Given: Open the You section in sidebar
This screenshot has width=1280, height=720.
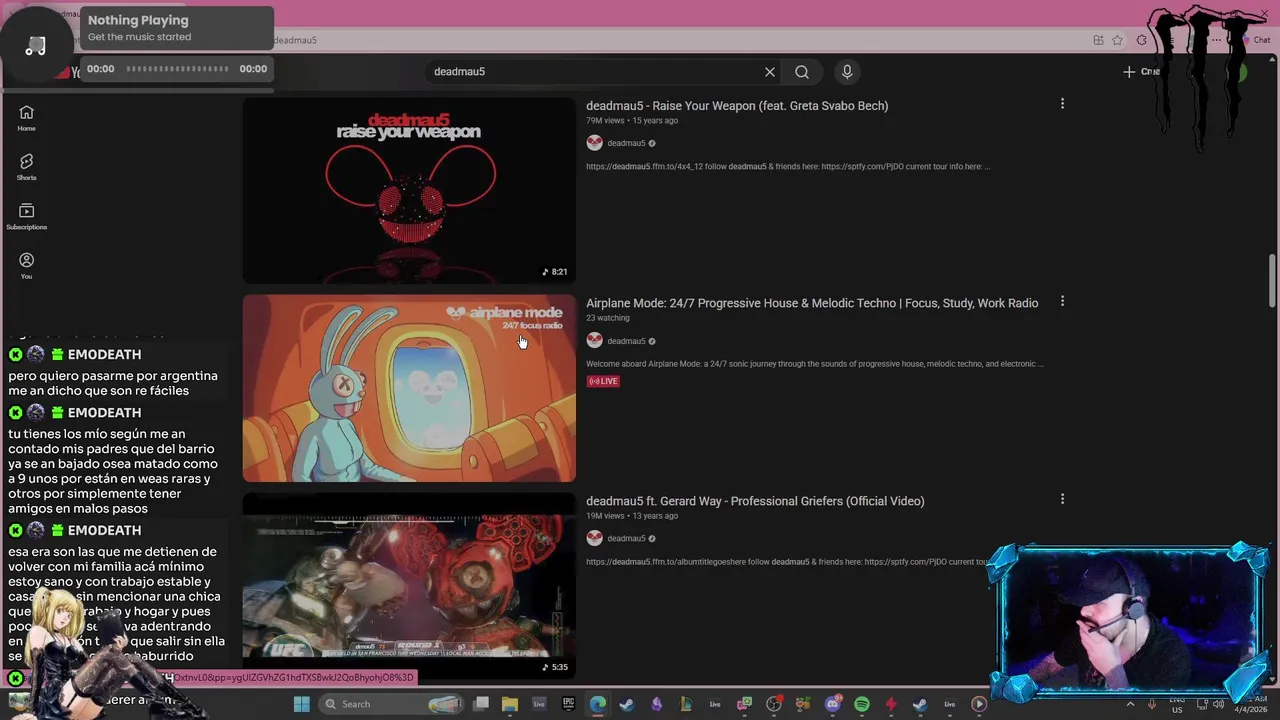Looking at the screenshot, I should point(26,265).
